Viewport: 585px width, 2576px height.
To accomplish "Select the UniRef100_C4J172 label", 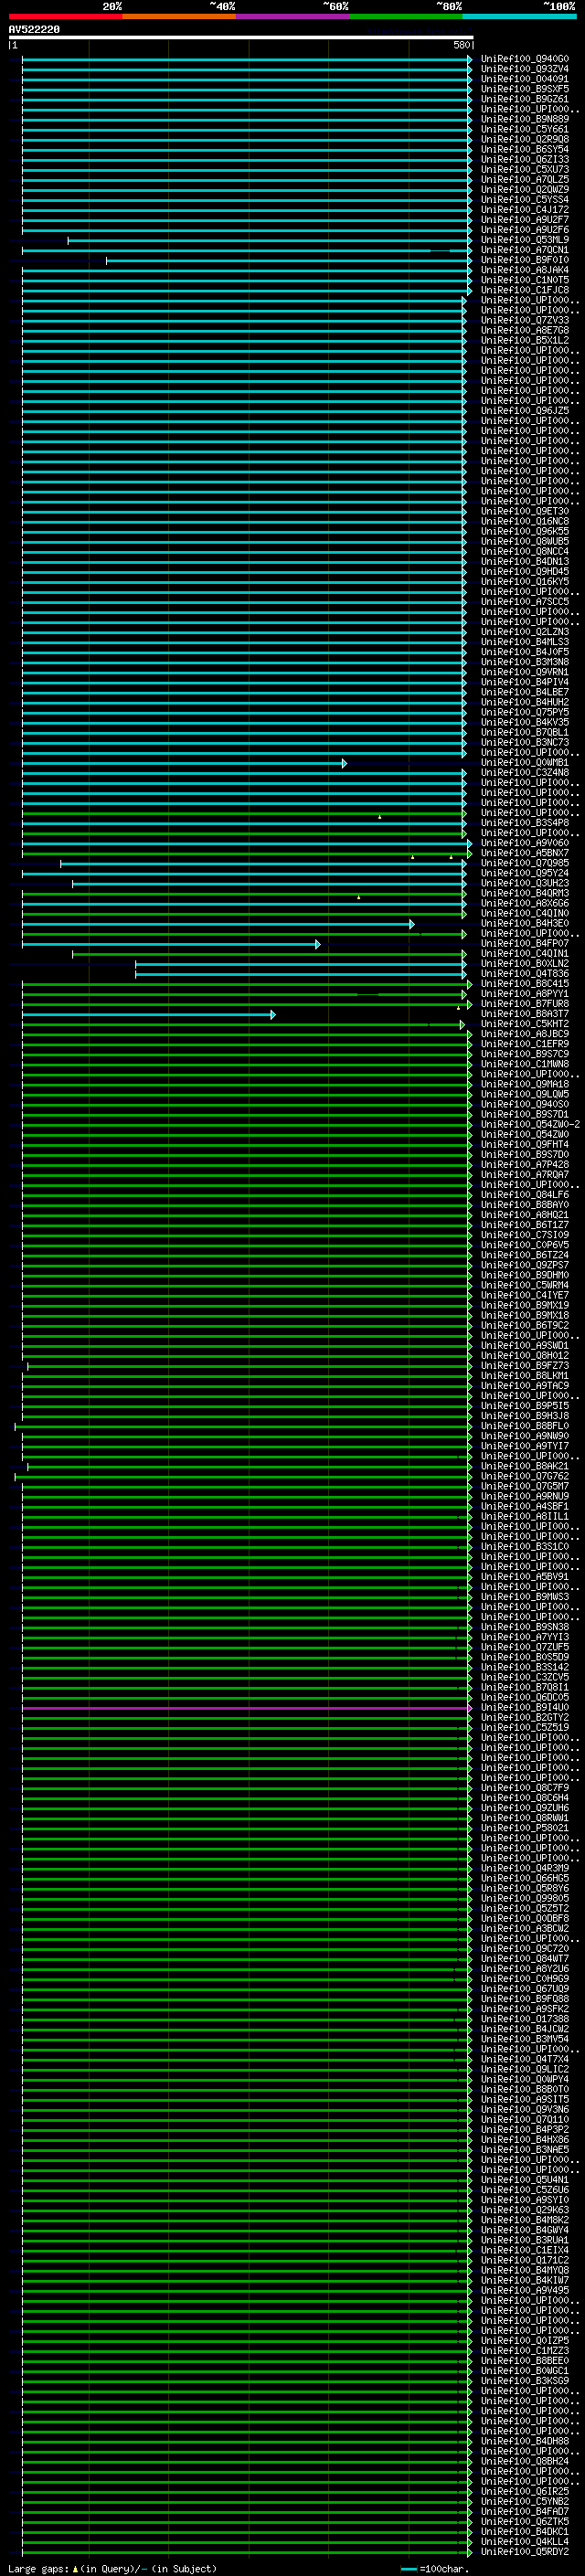I will [524, 211].
